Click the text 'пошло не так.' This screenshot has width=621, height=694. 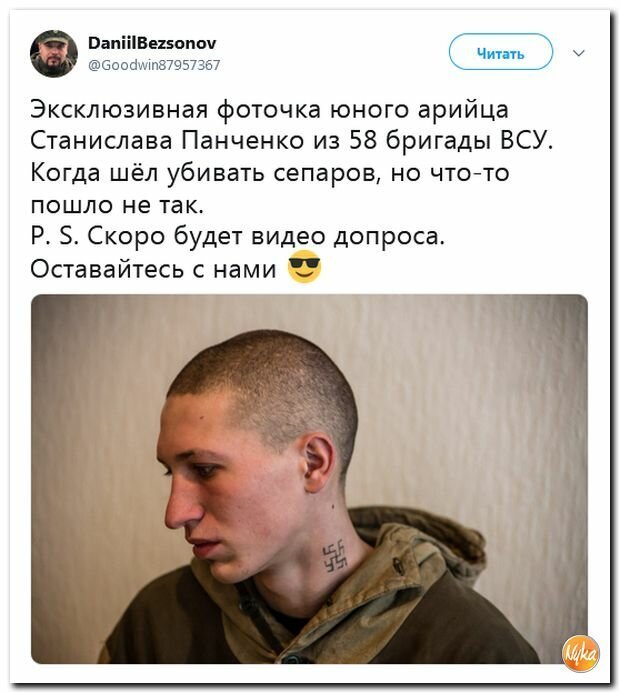click(x=117, y=204)
